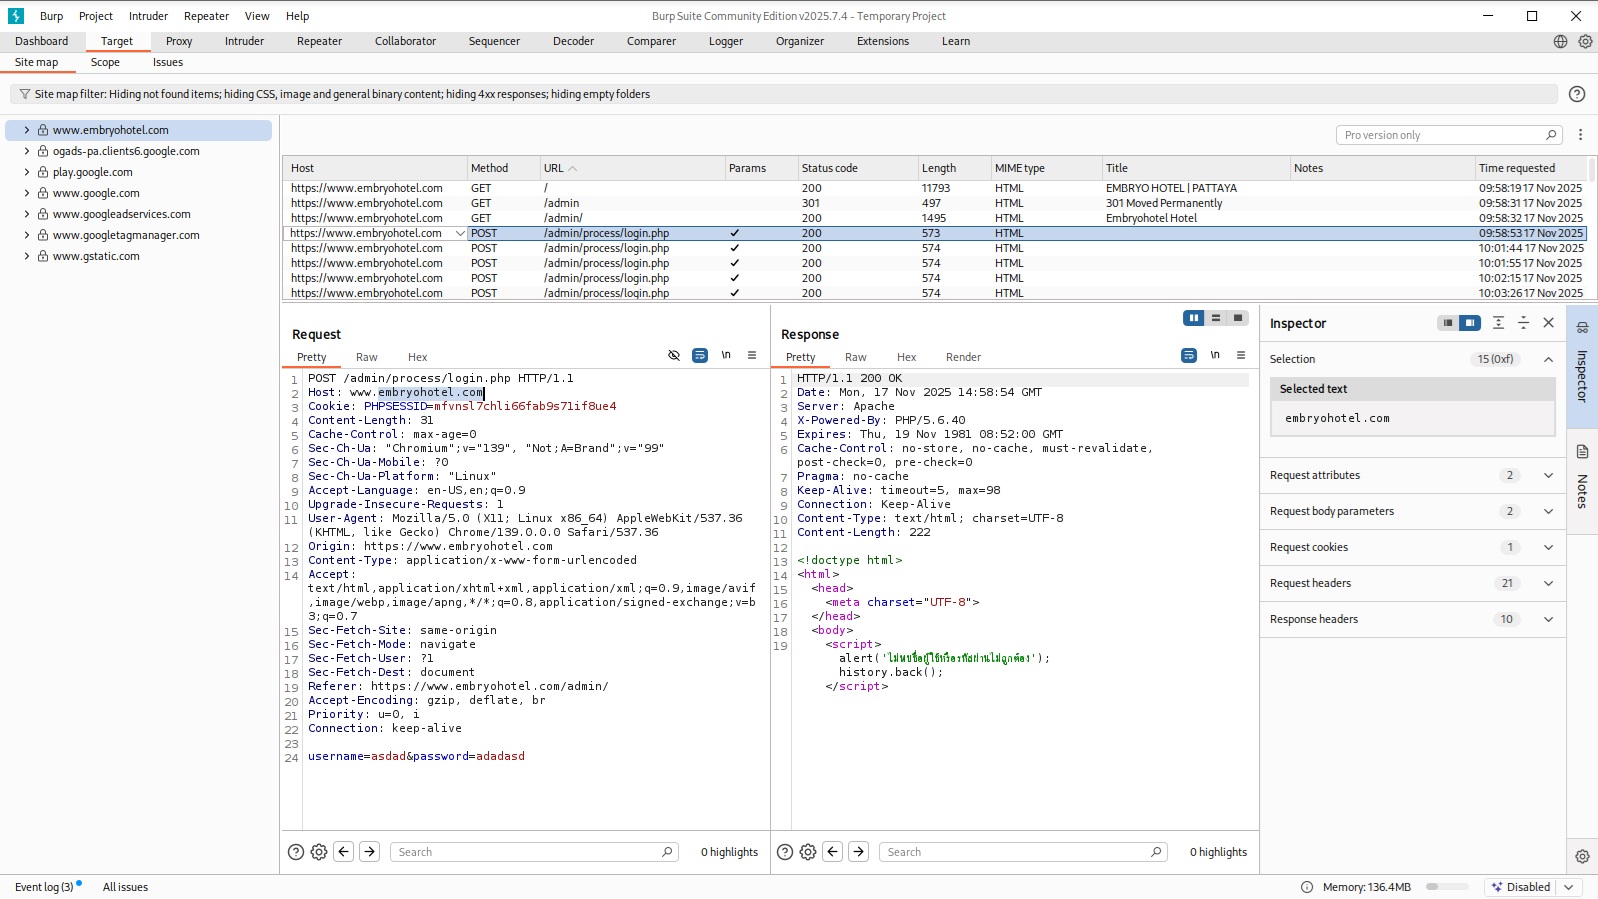Set Inspector to docked right layout
1598x899 pixels.
tap(1470, 323)
